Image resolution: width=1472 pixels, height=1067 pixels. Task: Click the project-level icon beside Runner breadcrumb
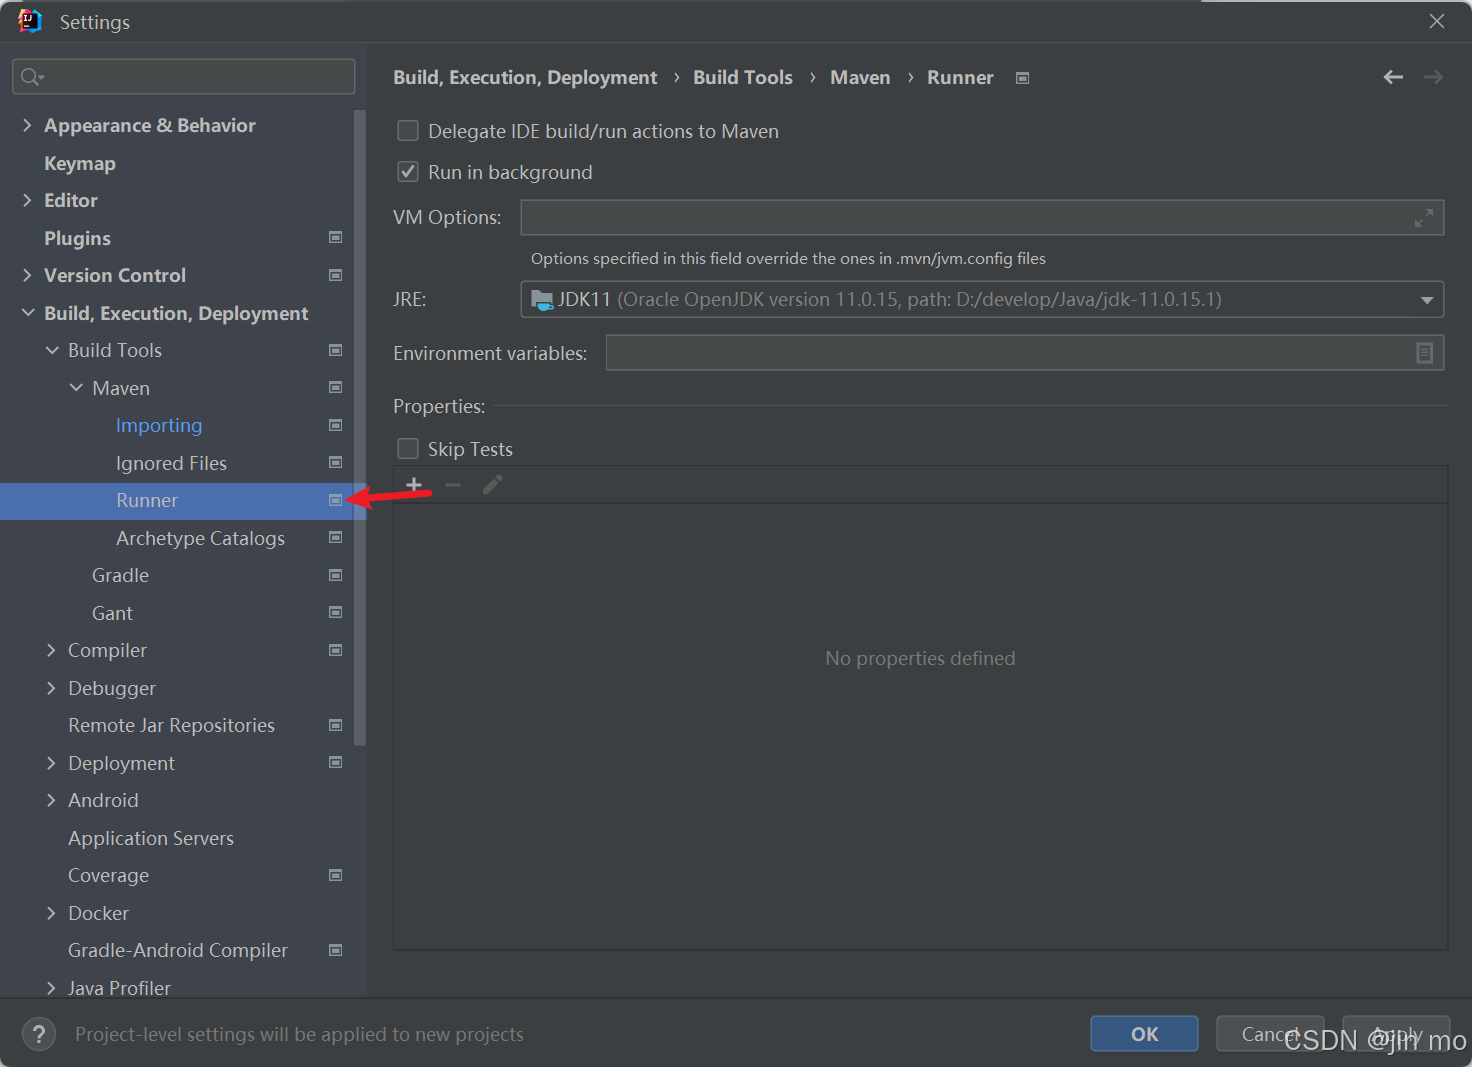click(1022, 78)
